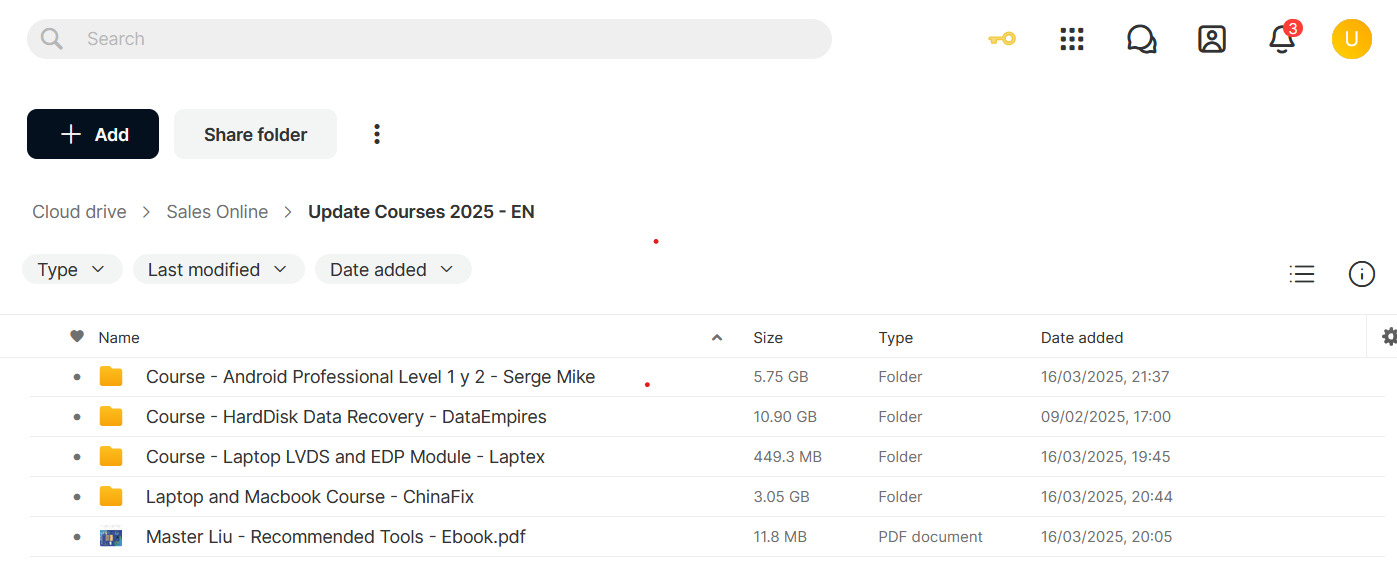Go to Cloud drive breadcrumb
This screenshot has width=1397, height=587.
(x=79, y=212)
